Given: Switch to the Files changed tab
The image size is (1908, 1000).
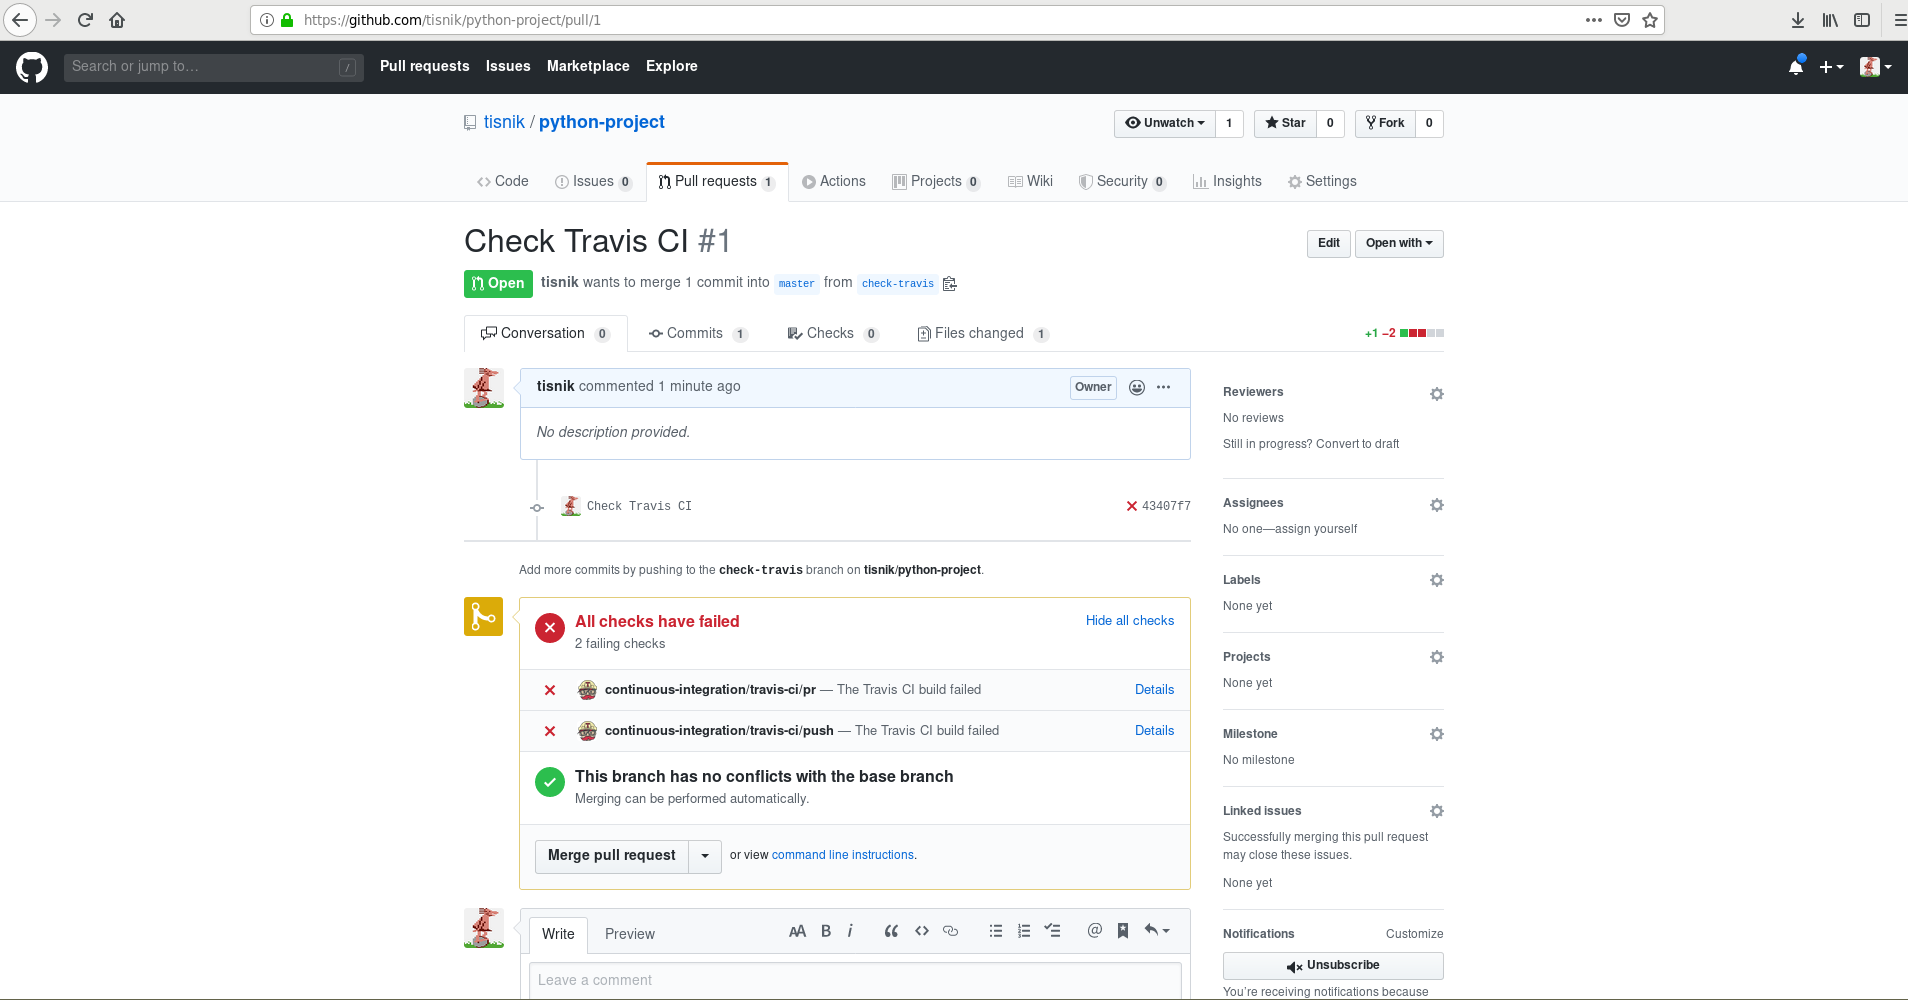Looking at the screenshot, I should click(983, 334).
